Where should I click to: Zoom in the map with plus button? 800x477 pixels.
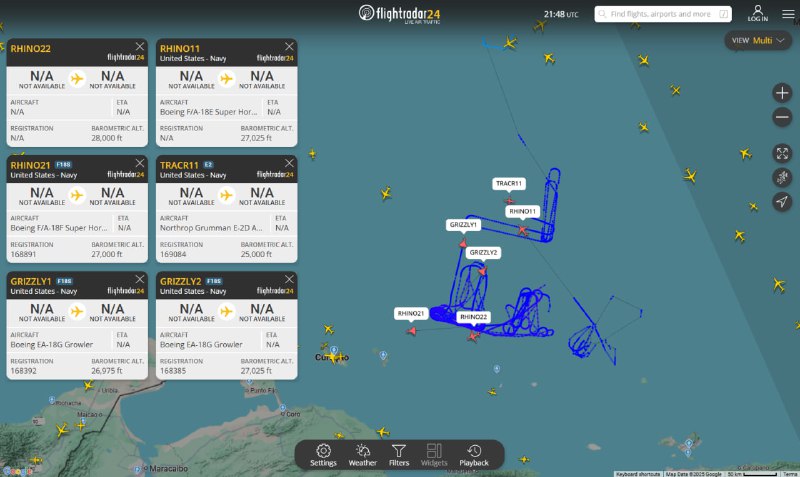click(782, 93)
